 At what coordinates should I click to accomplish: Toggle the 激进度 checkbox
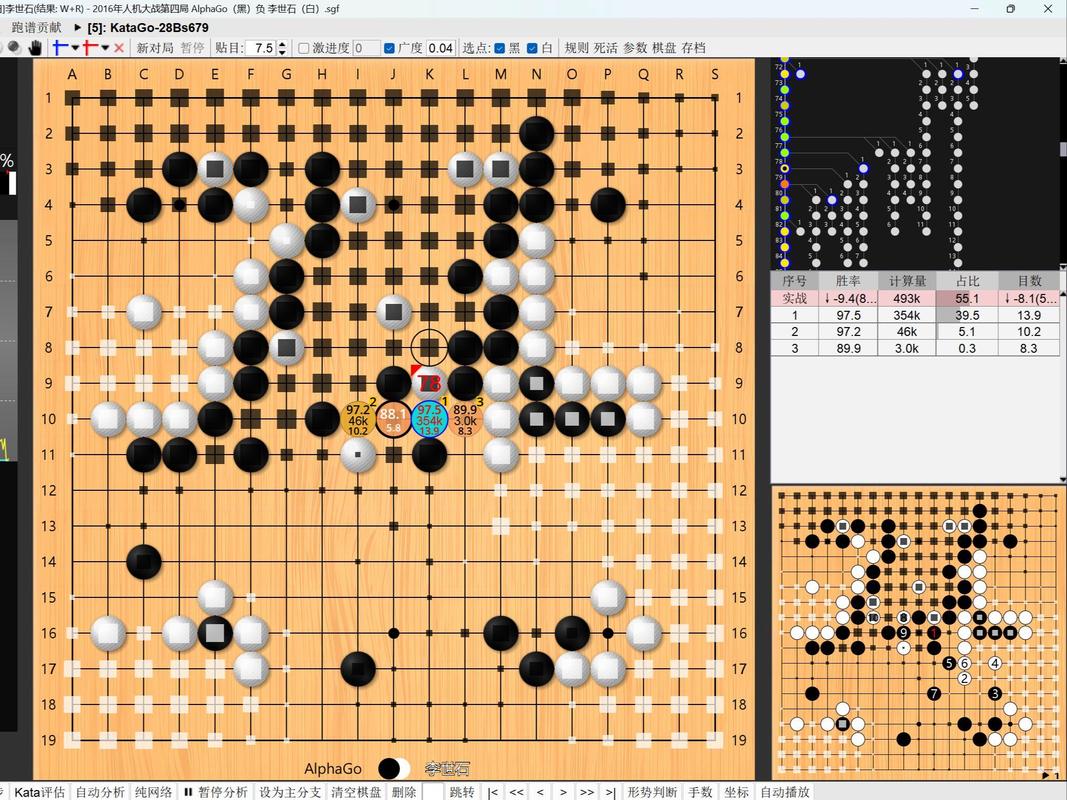click(x=304, y=48)
